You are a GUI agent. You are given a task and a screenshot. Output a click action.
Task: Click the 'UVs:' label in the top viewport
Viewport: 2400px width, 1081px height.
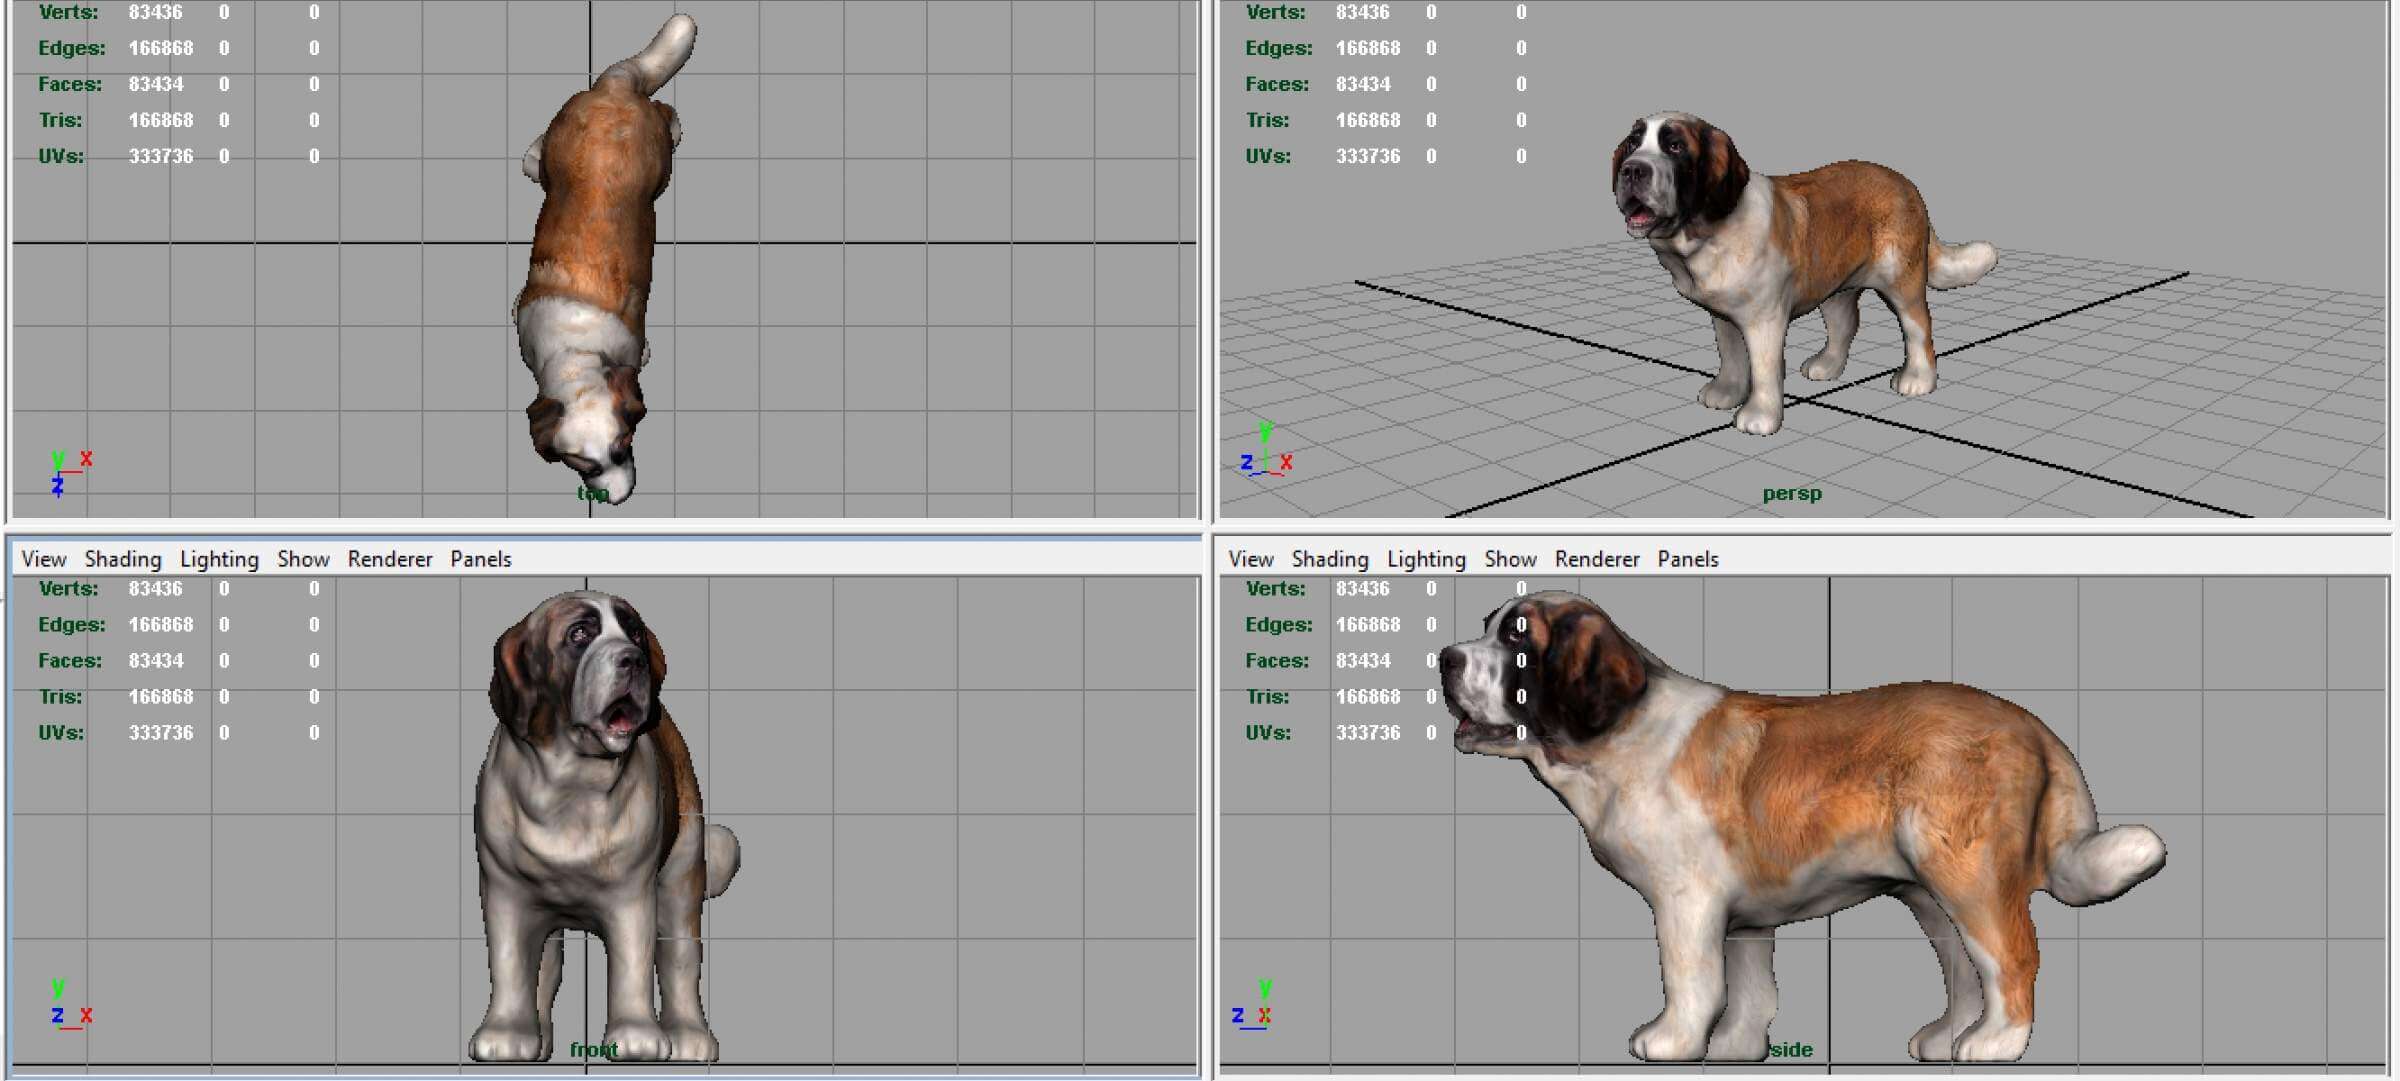61,156
